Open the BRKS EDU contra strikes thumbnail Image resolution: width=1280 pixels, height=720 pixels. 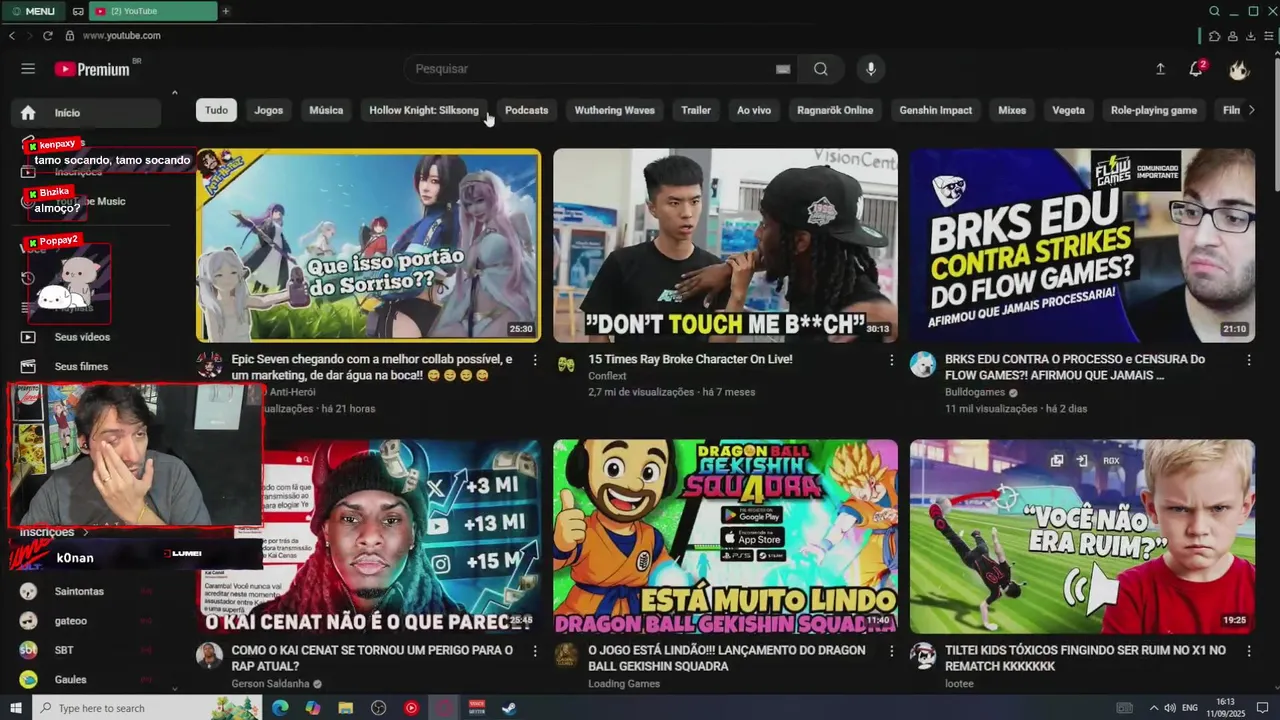pos(1082,245)
